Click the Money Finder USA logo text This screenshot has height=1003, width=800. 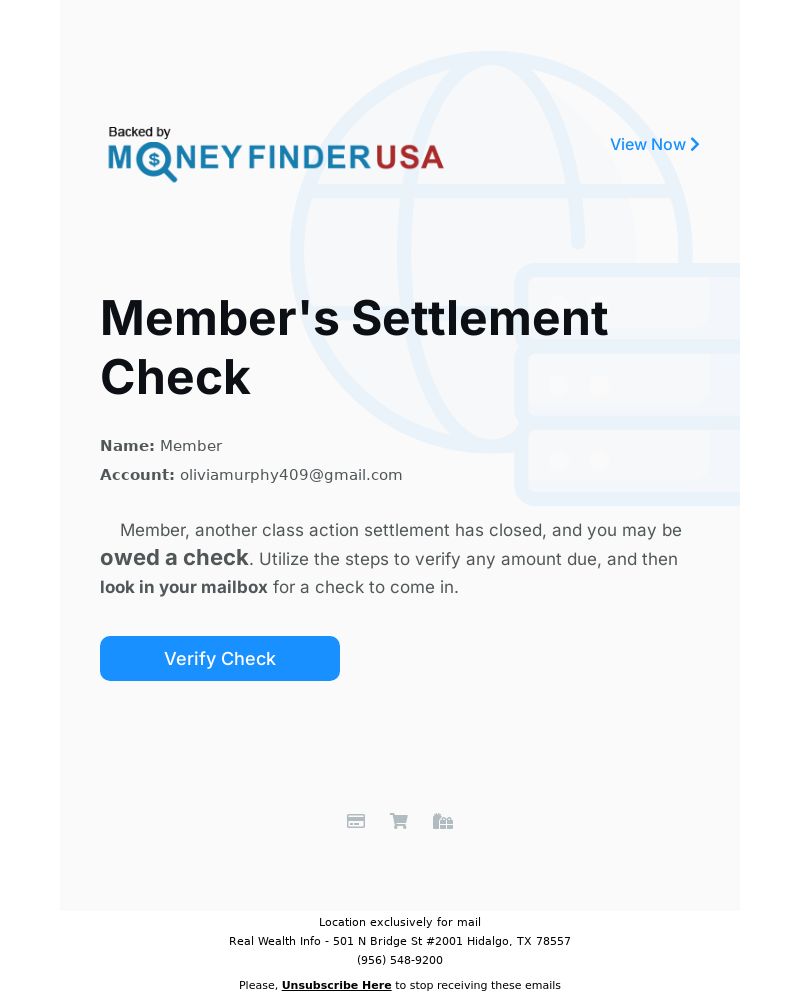pyautogui.click(x=276, y=158)
